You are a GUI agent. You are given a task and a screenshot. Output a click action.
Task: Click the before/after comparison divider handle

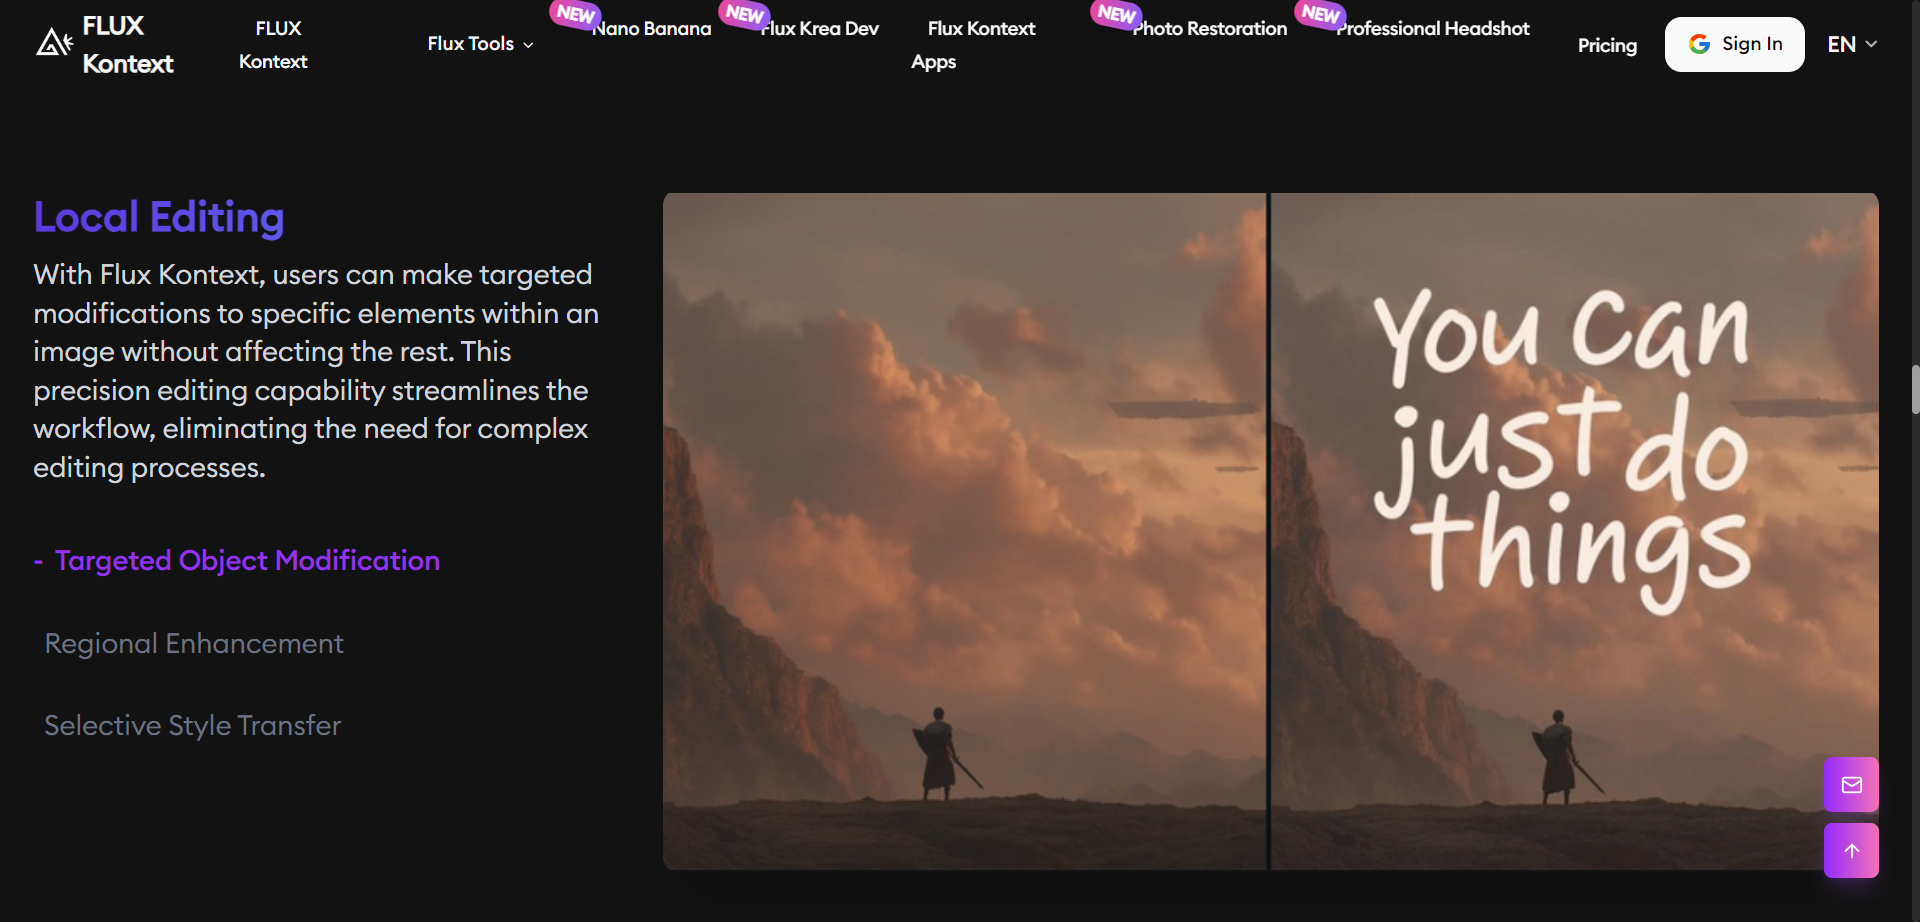(x=1268, y=531)
